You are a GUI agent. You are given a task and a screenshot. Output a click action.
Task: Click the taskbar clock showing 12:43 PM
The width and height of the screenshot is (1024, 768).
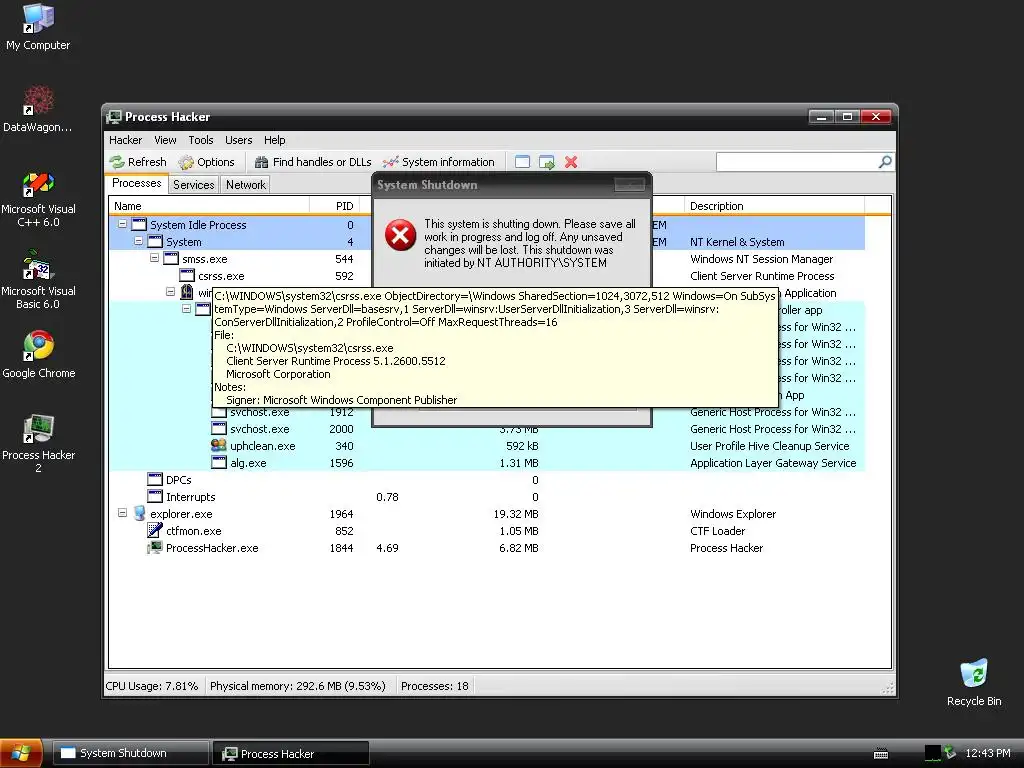(x=987, y=753)
